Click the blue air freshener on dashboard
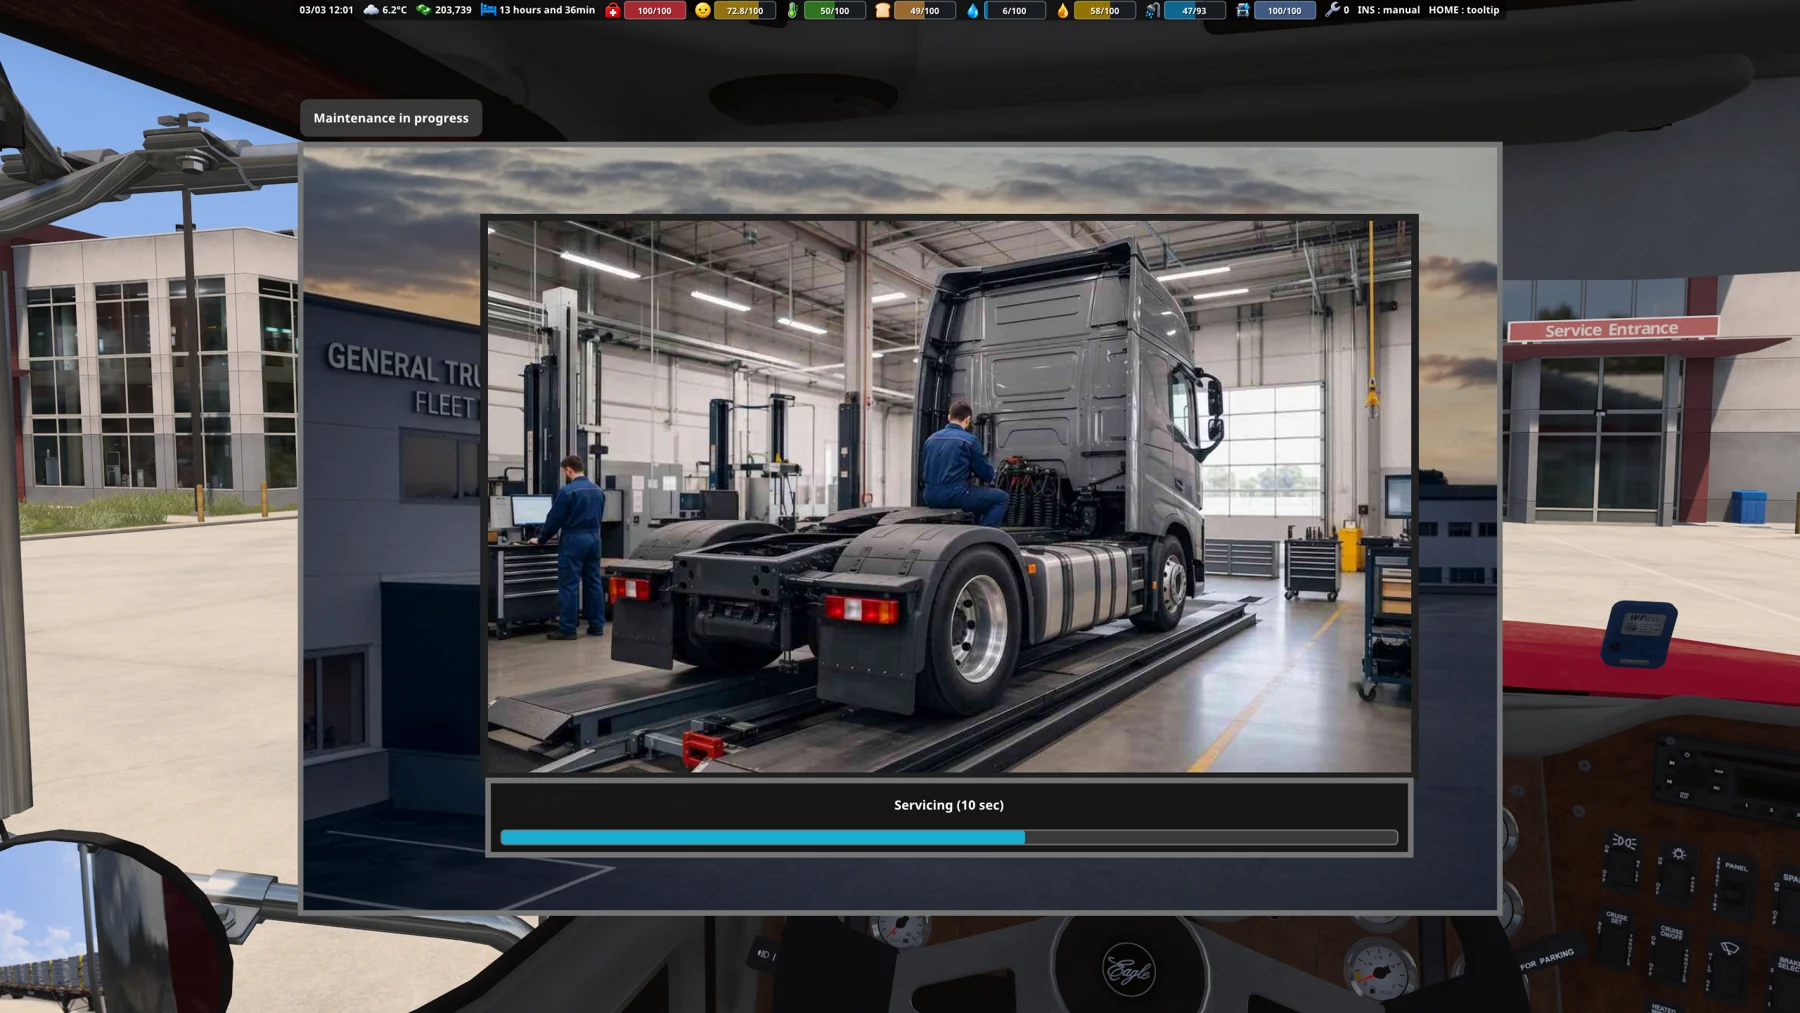Viewport: 1800px width, 1013px height. coord(1638,634)
